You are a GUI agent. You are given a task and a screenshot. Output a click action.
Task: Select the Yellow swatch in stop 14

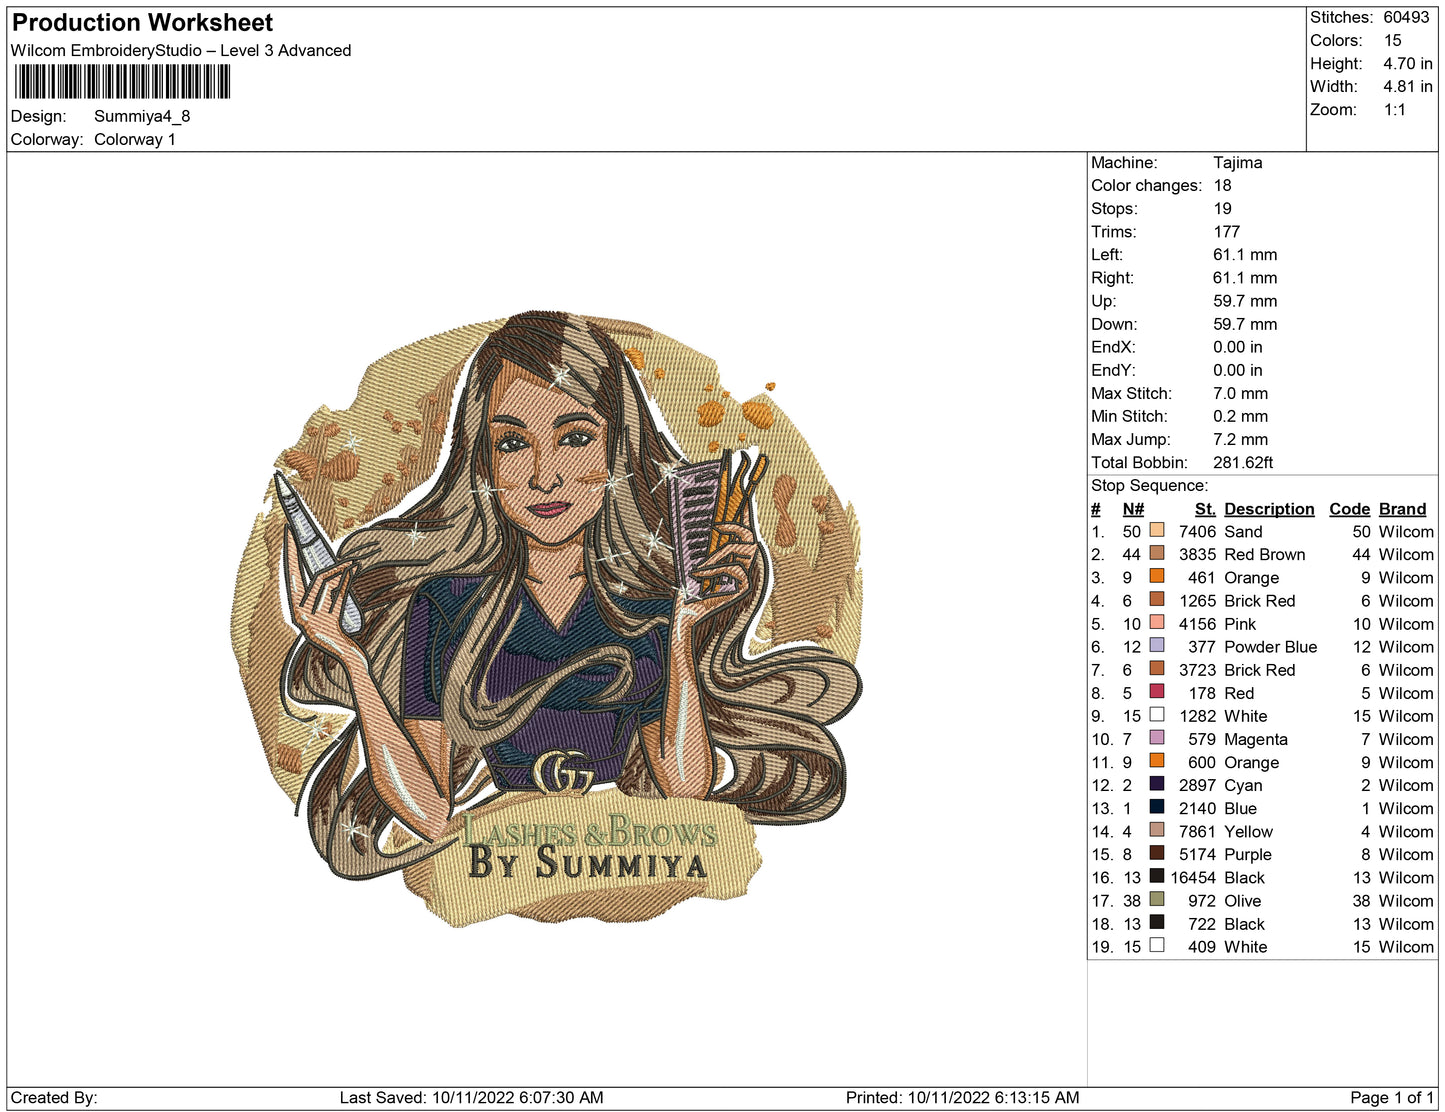point(1157,829)
